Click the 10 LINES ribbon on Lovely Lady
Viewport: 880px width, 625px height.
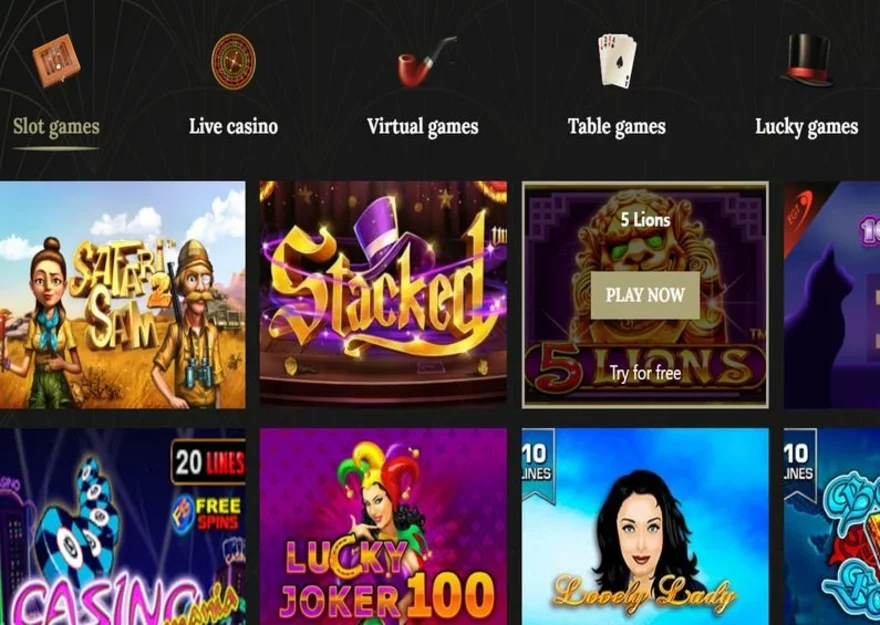[538, 464]
